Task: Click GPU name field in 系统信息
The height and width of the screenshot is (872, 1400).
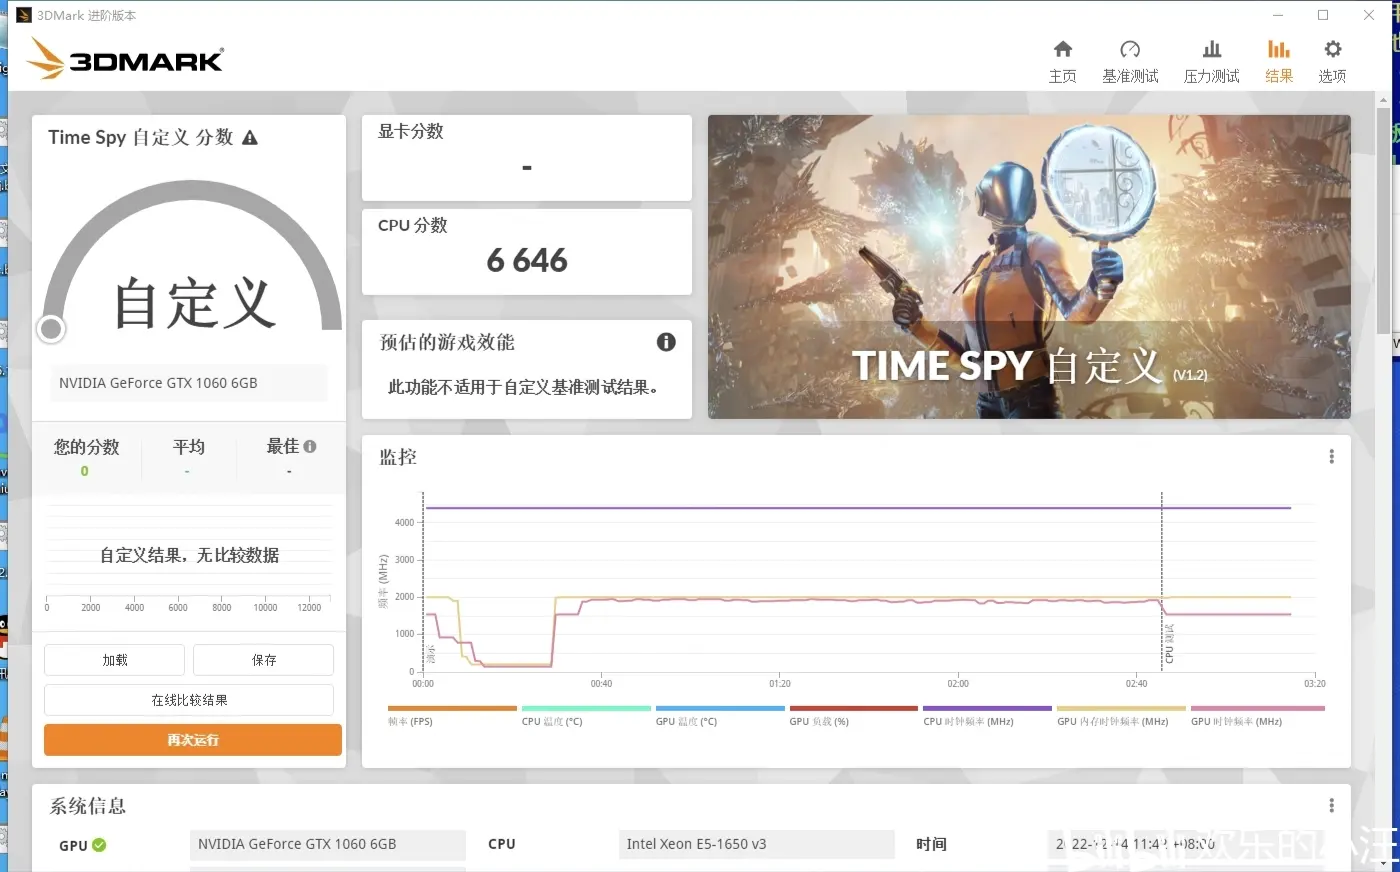Action: [327, 844]
